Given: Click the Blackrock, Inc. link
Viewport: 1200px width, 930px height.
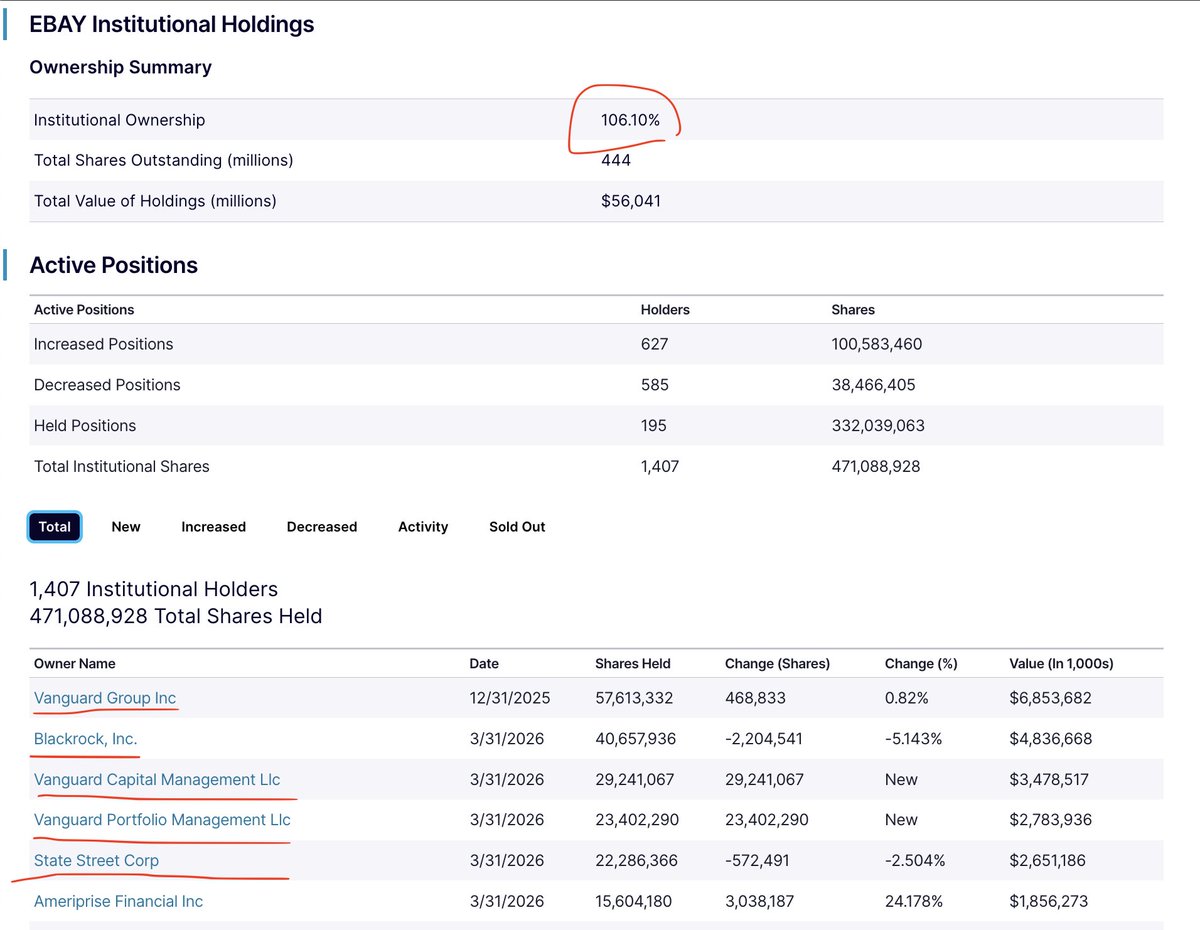Looking at the screenshot, I should pyautogui.click(x=86, y=739).
